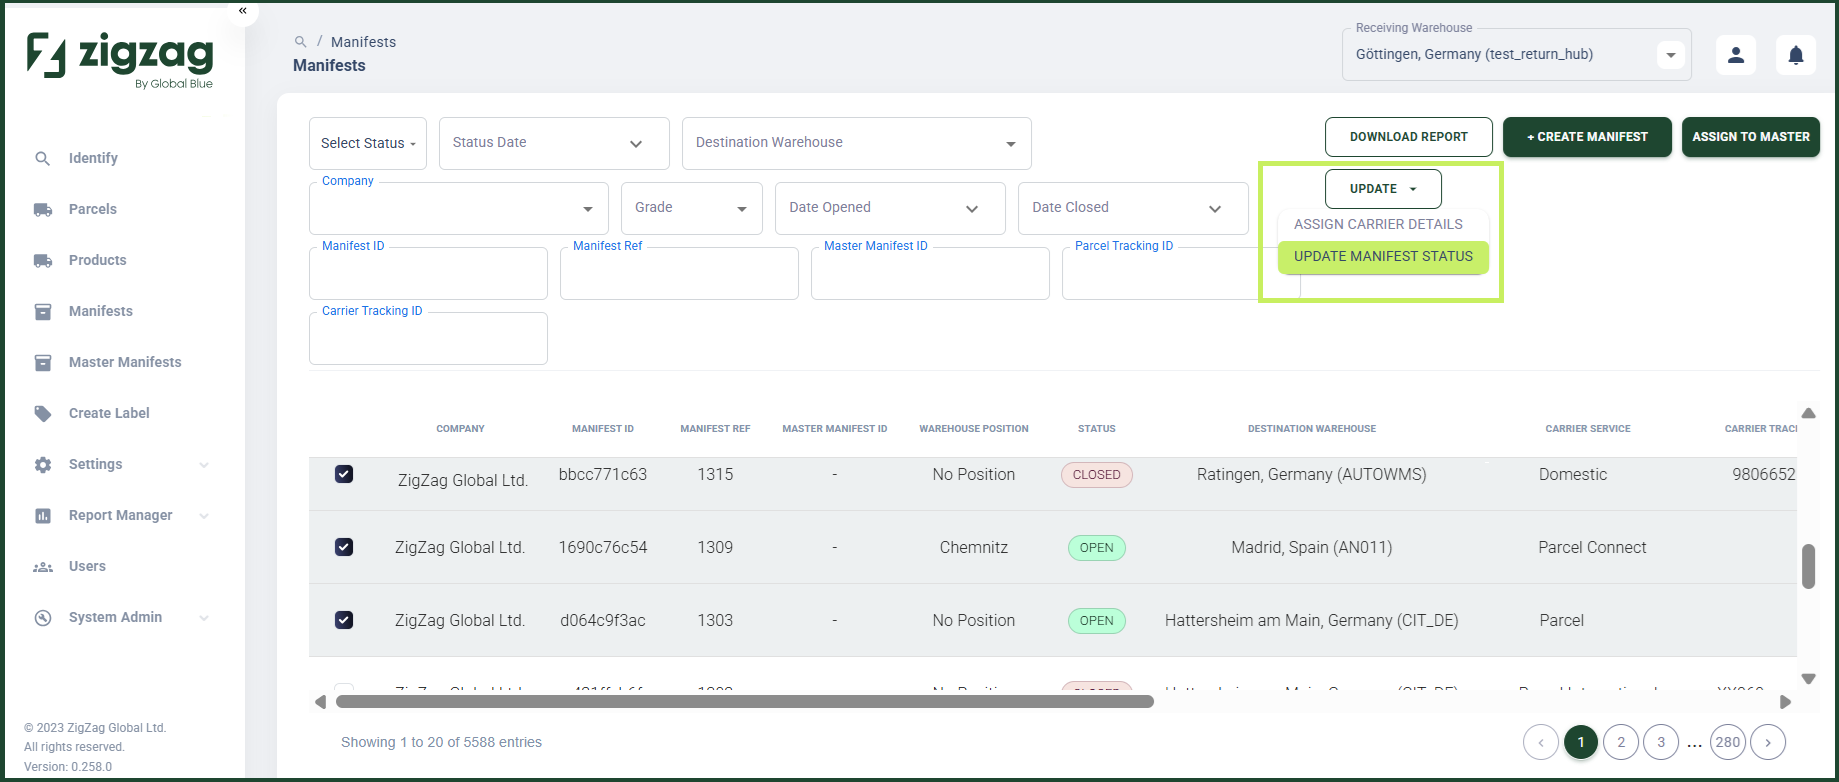
Task: Choose Assign Carrier Details option
Action: (1378, 224)
